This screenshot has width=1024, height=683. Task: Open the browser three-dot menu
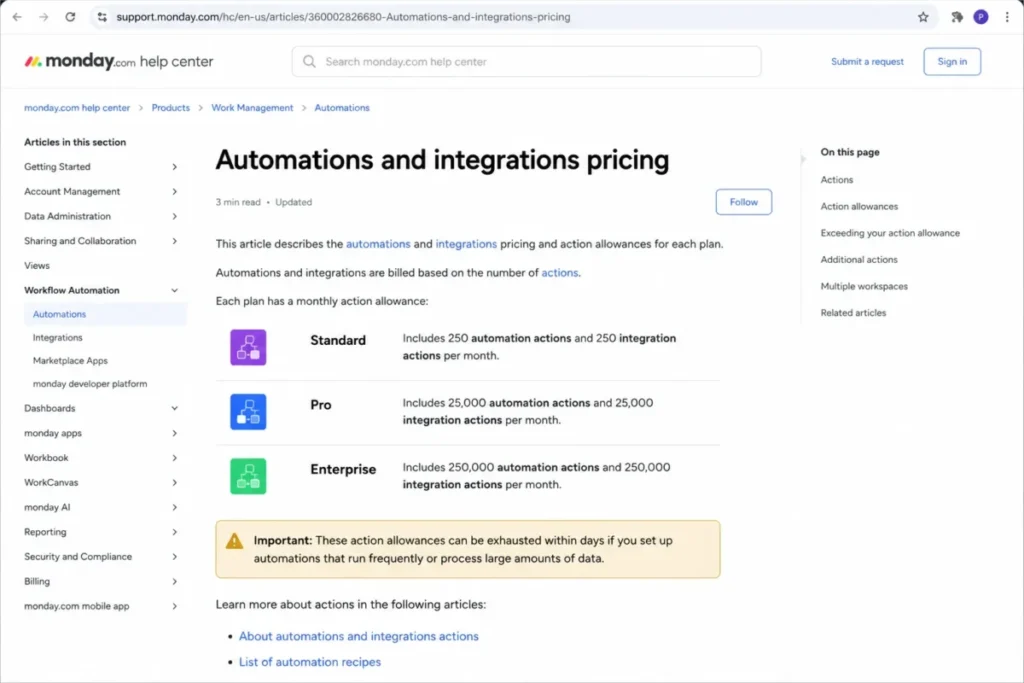click(1007, 17)
